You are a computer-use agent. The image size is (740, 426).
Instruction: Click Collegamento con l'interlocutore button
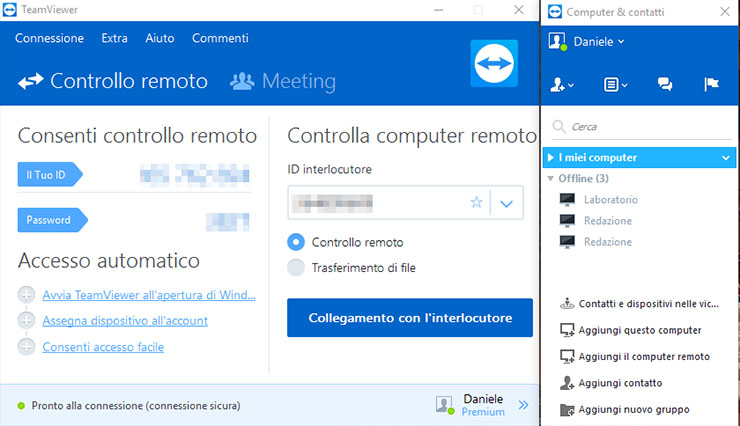410,318
